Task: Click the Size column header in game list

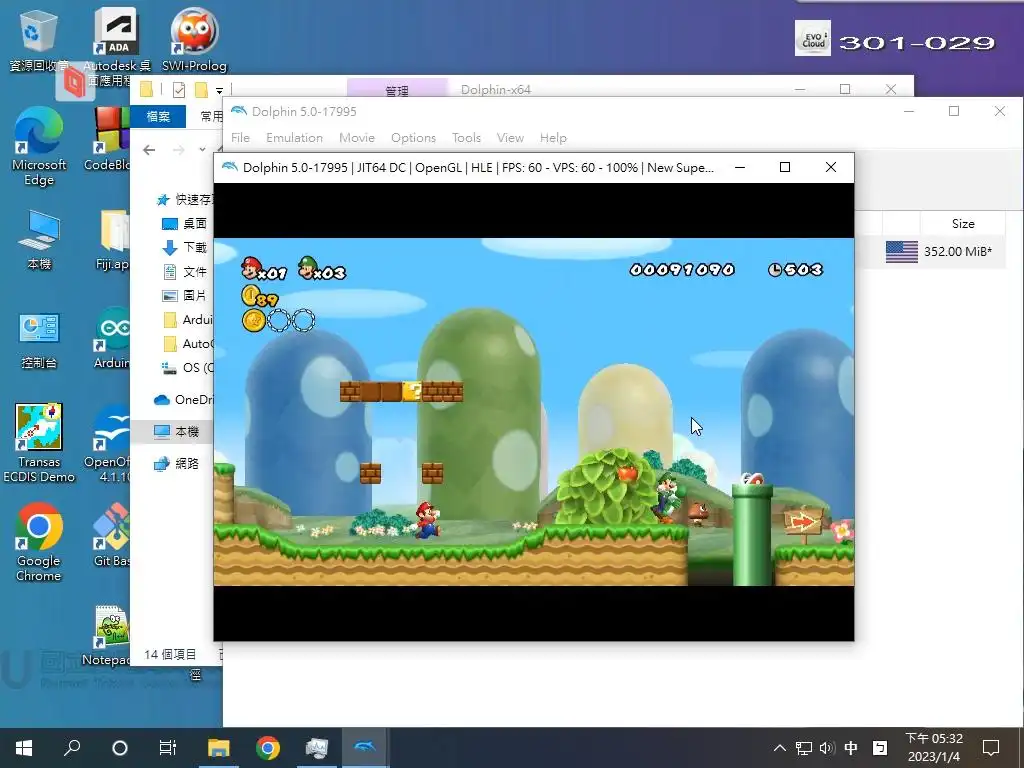Action: pyautogui.click(x=963, y=223)
